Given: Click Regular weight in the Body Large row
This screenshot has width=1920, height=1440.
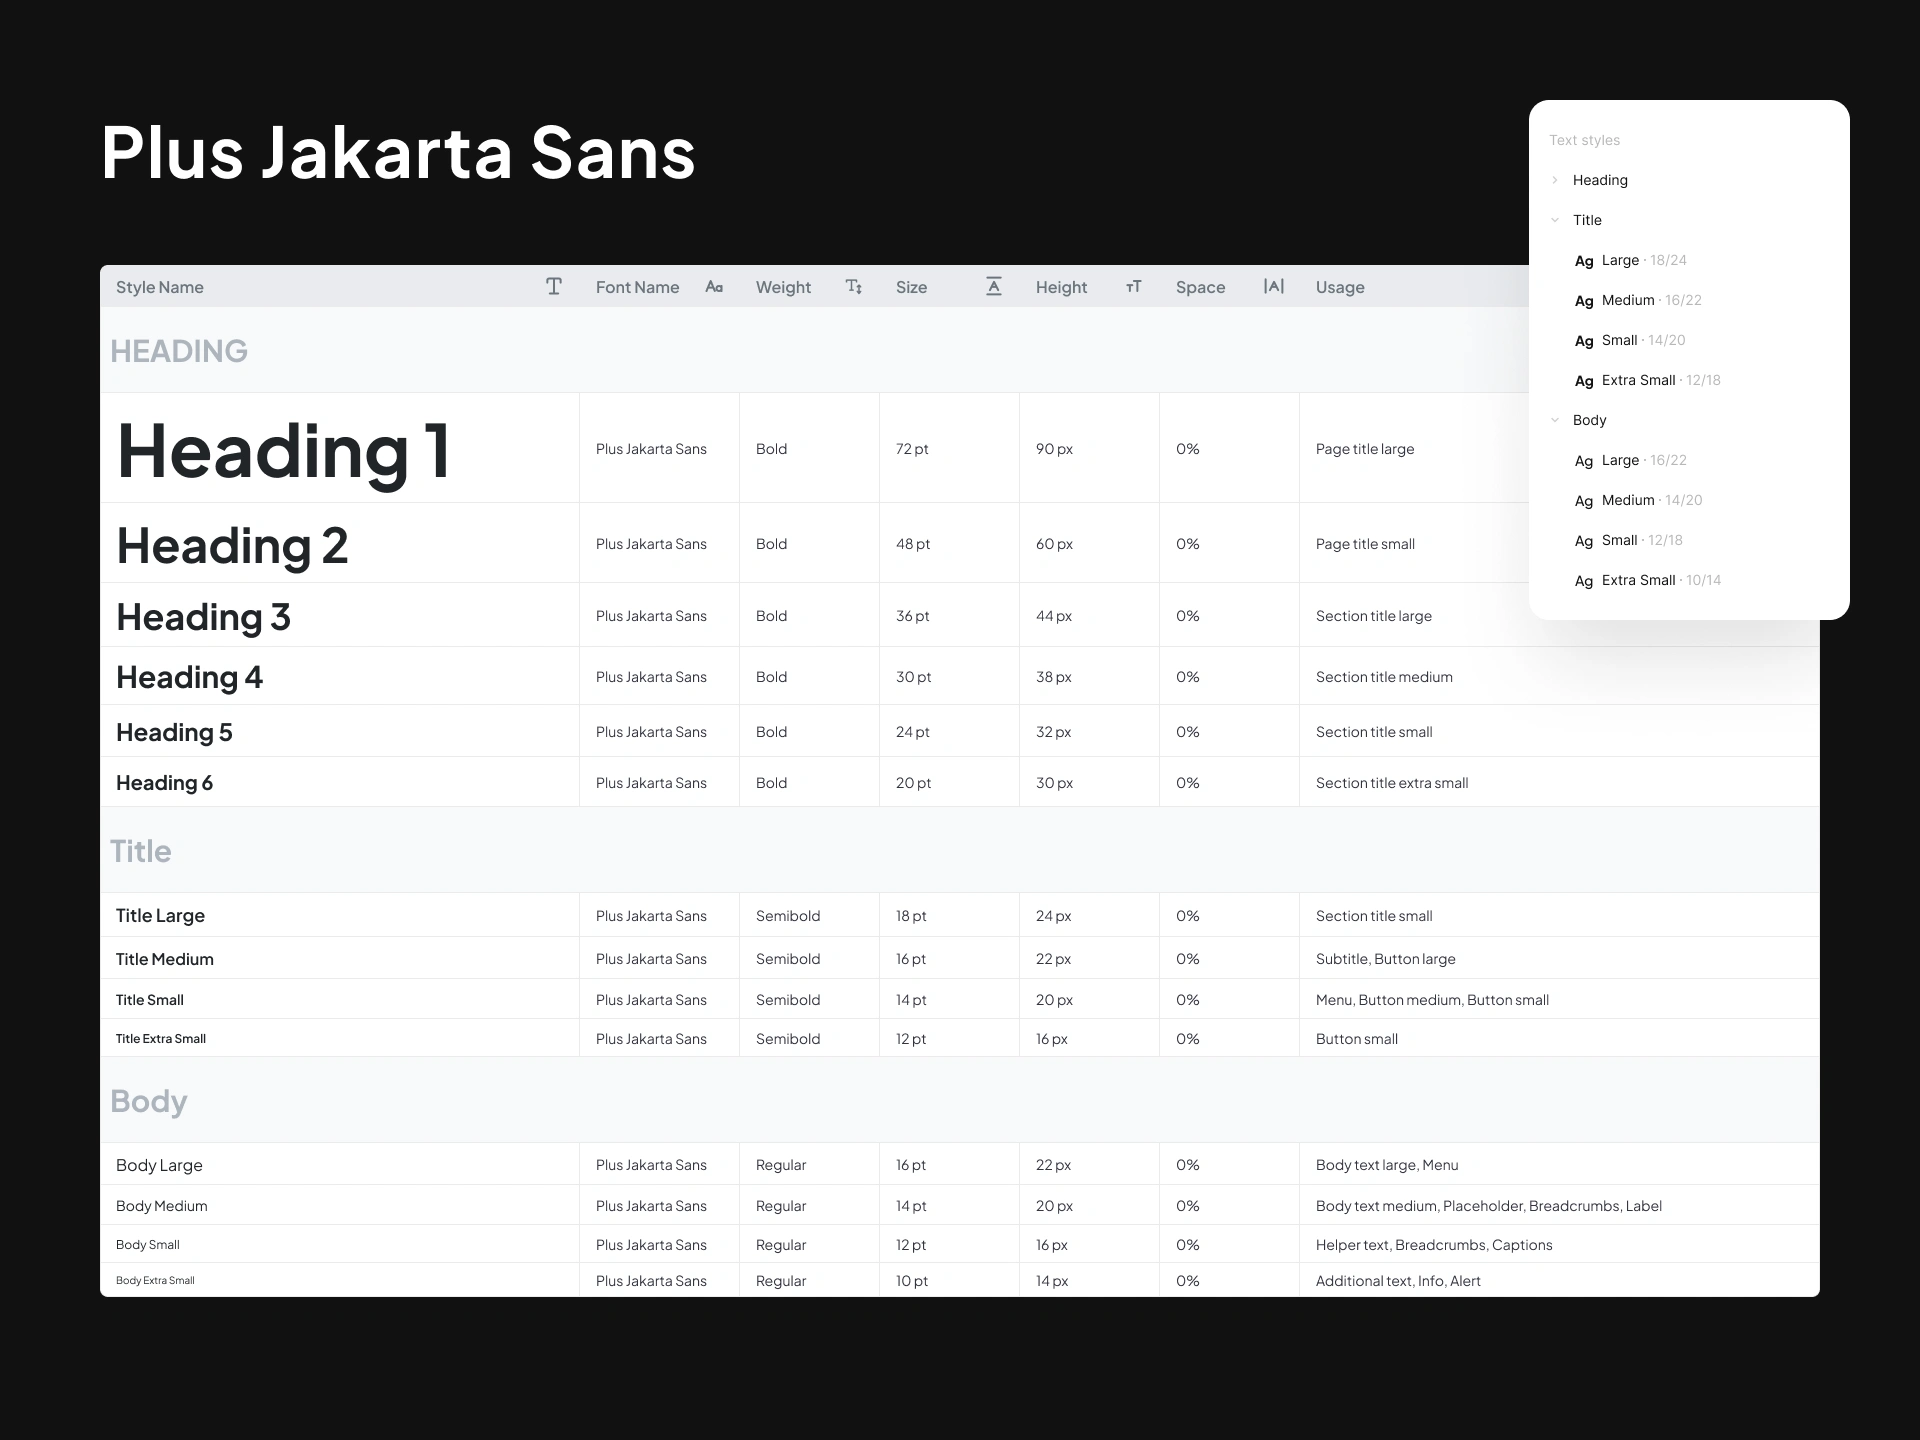Looking at the screenshot, I should (781, 1165).
